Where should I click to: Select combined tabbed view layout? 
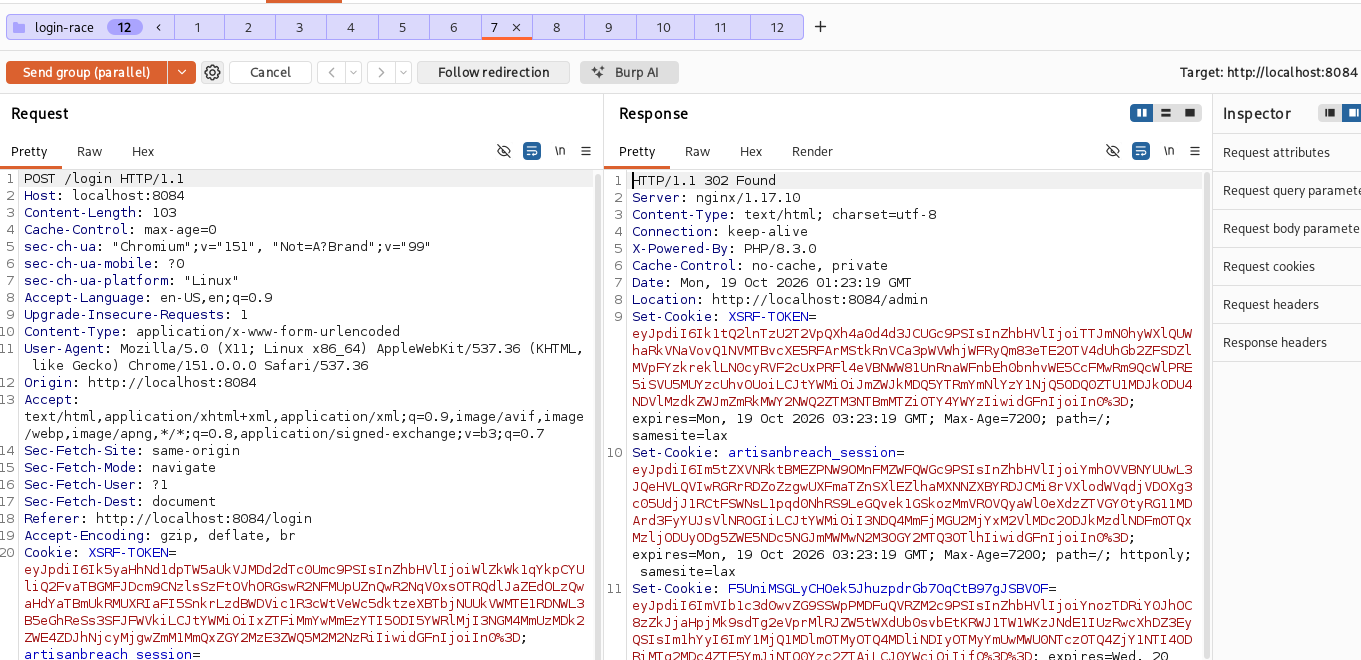(1190, 113)
